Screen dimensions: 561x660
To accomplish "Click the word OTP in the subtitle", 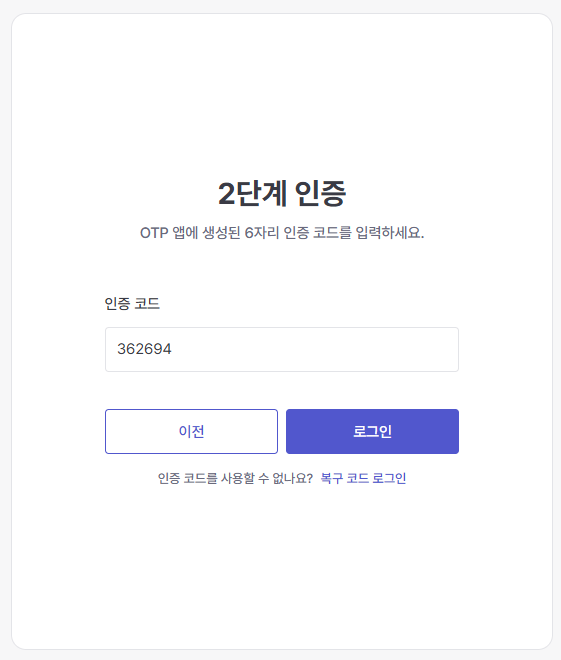I will pyautogui.click(x=154, y=233).
